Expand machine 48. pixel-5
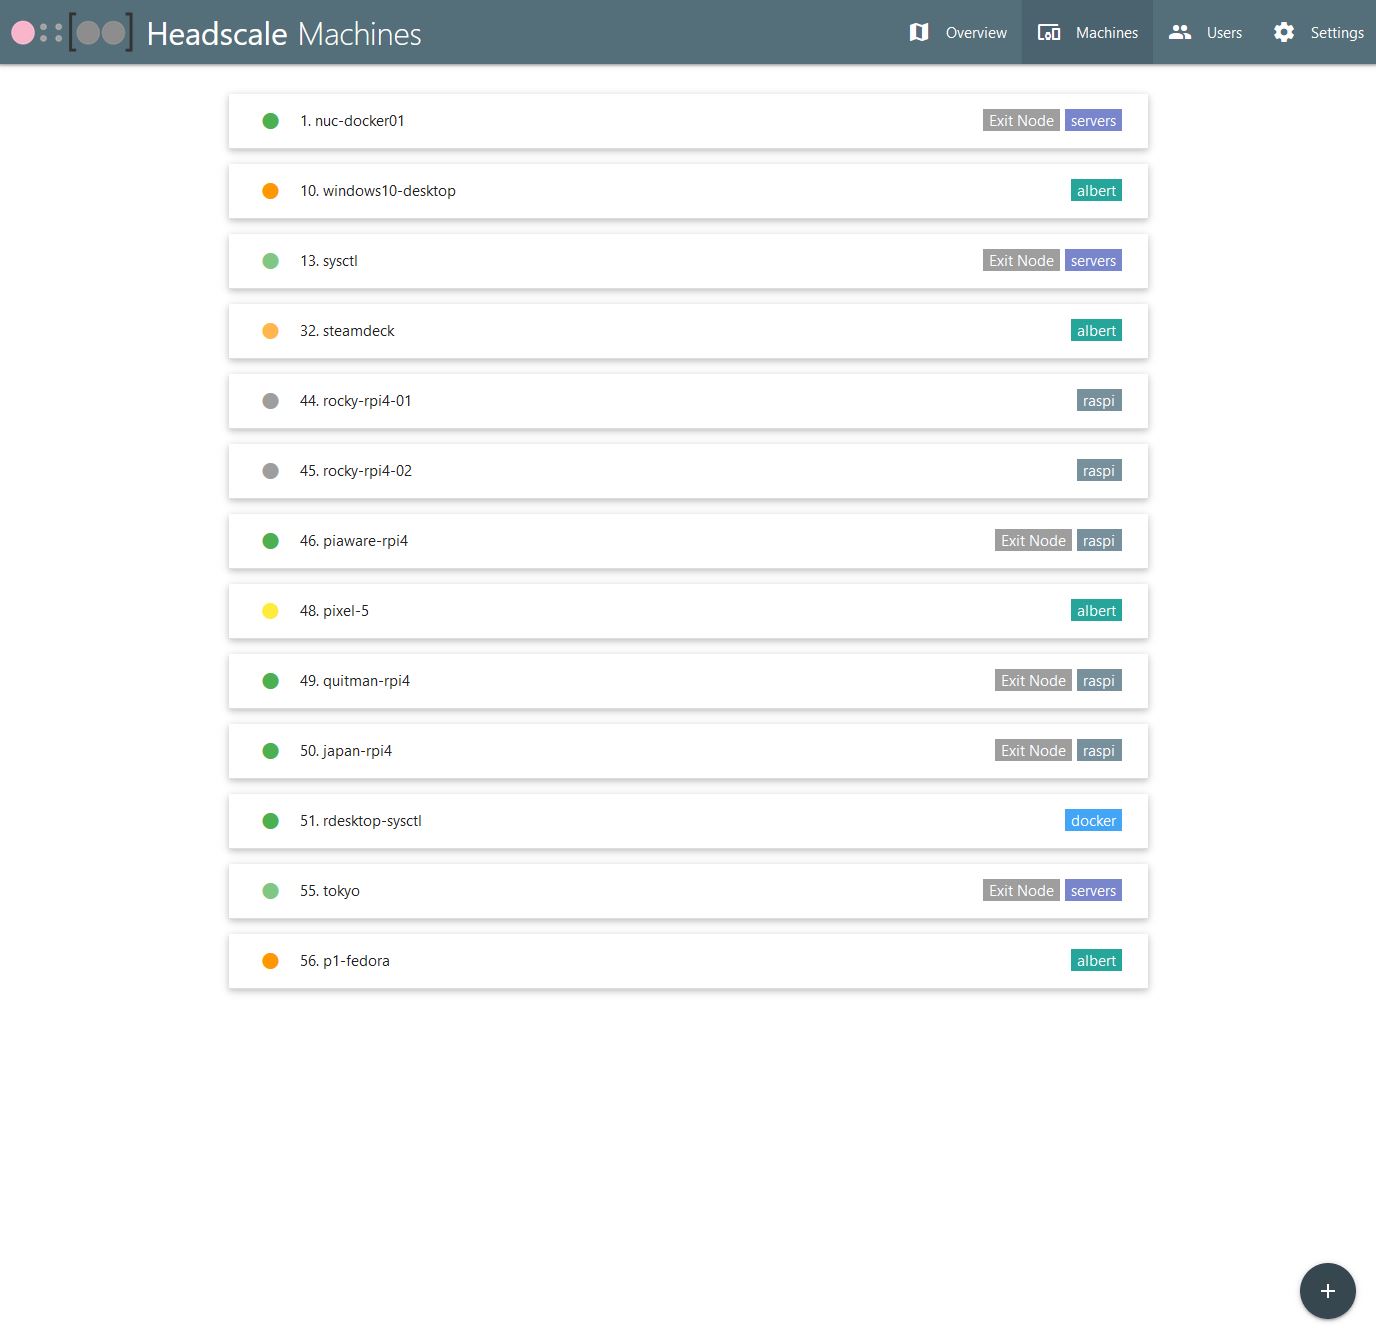This screenshot has width=1376, height=1337. click(x=688, y=611)
